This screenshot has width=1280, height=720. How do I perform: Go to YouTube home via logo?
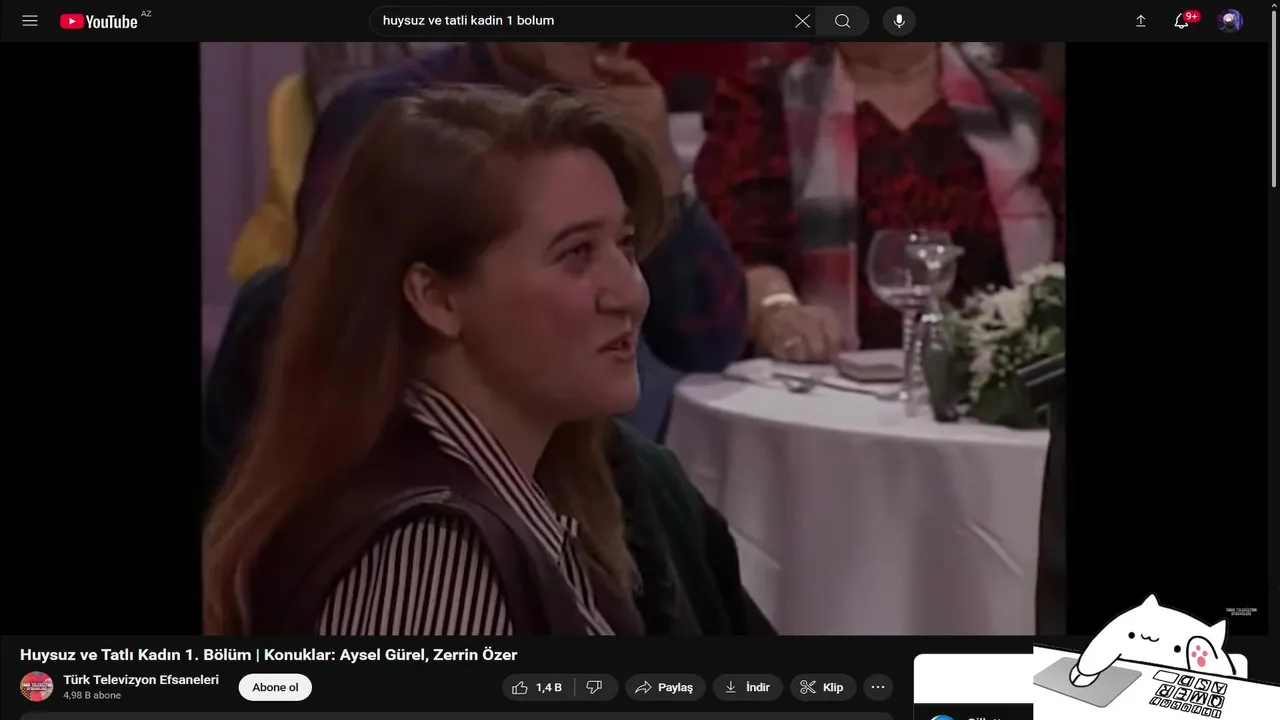(98, 21)
